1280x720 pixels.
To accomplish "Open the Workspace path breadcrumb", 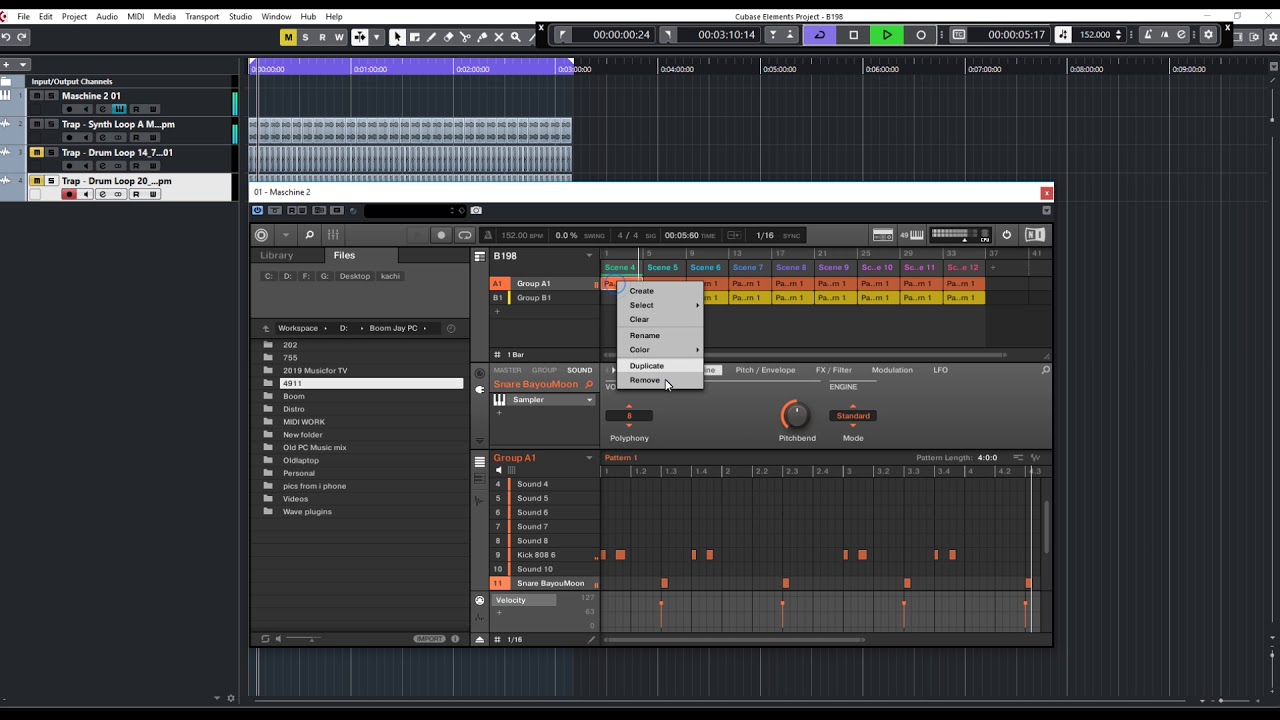I will click(297, 328).
